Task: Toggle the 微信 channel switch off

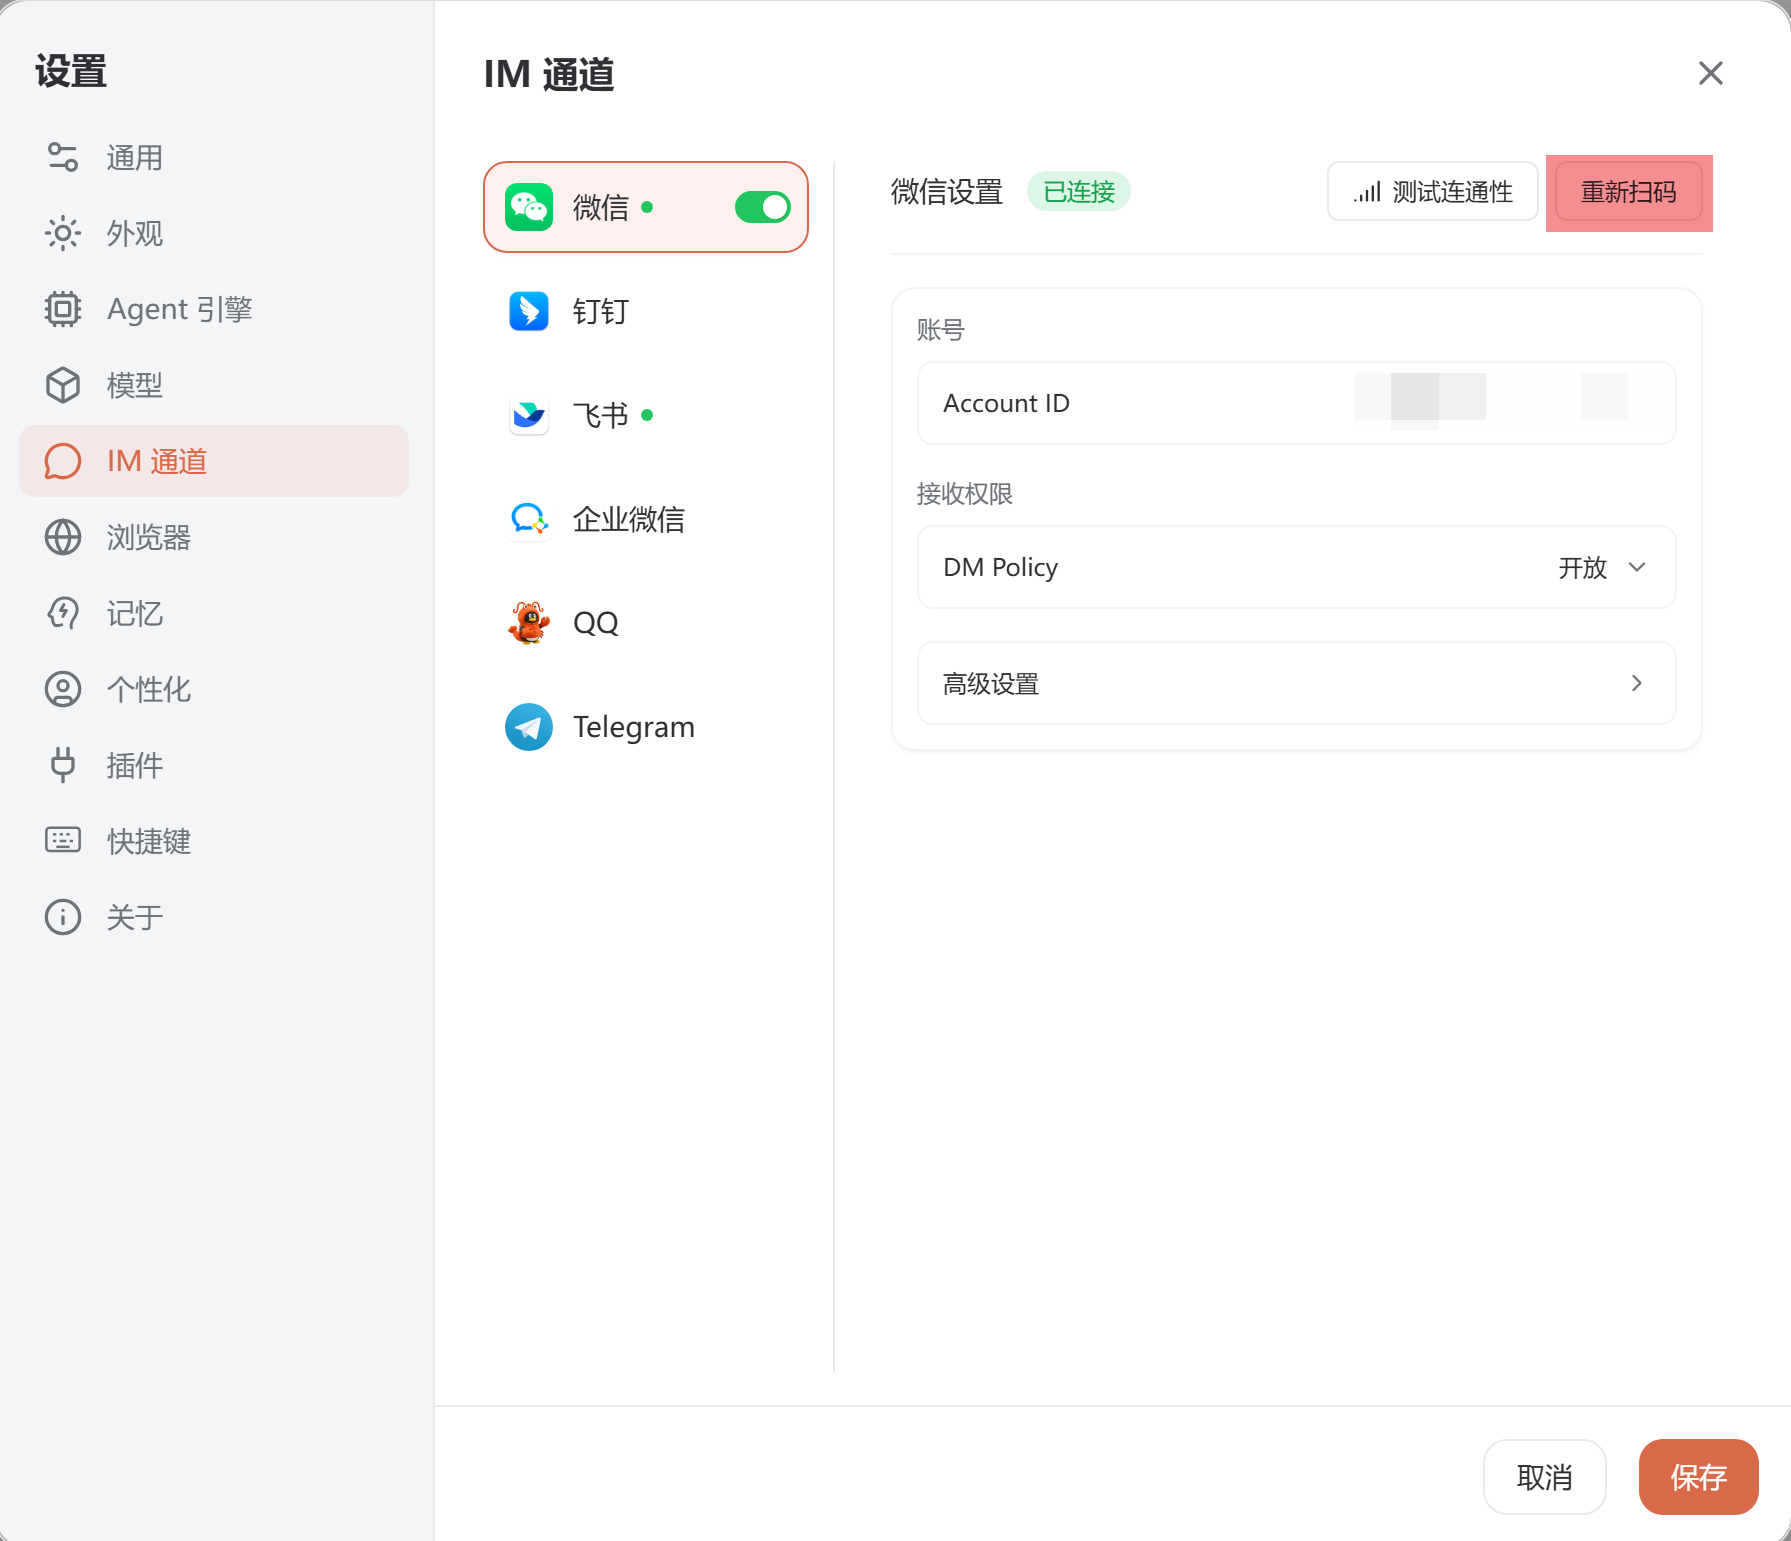Action: tap(763, 207)
